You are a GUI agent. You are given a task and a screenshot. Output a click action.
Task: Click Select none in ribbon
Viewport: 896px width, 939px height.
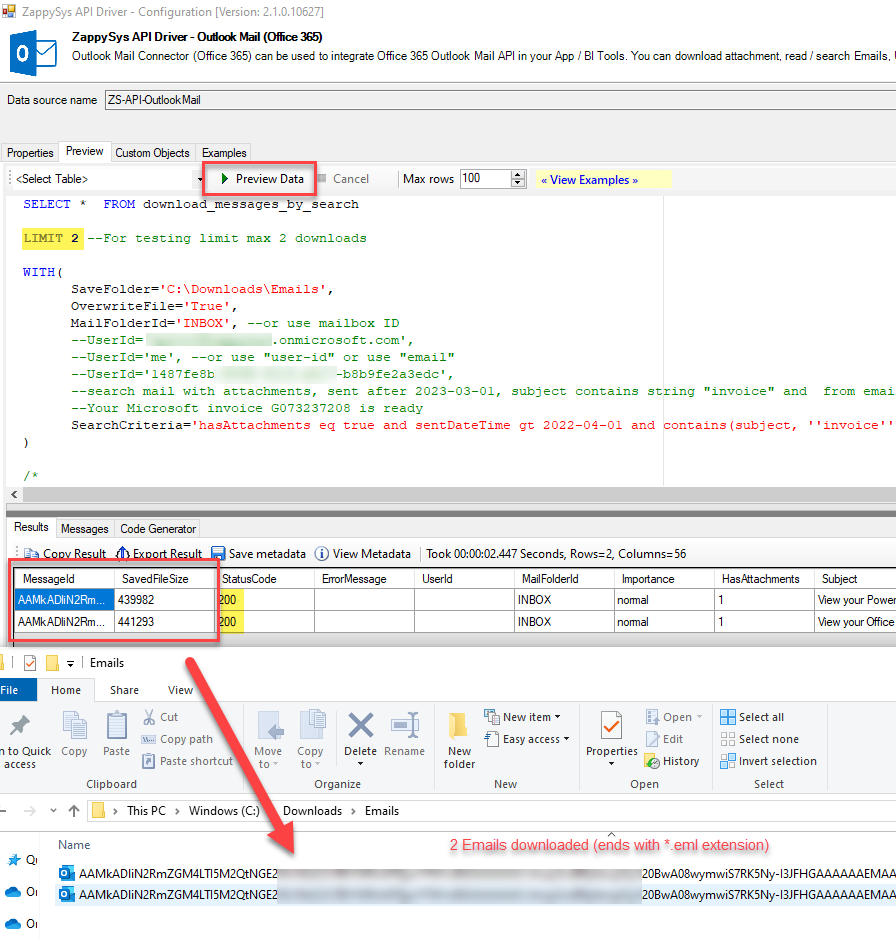(x=760, y=739)
